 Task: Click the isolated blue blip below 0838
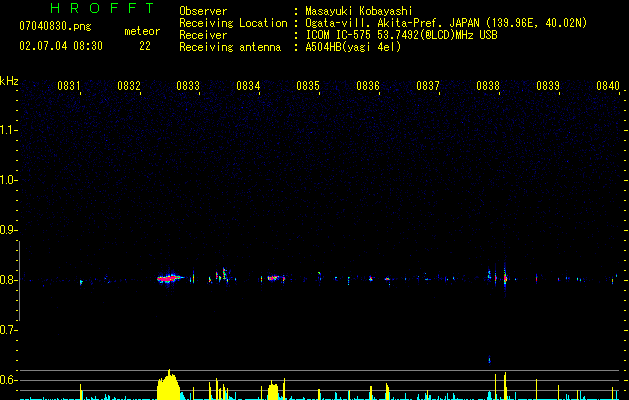point(489,359)
